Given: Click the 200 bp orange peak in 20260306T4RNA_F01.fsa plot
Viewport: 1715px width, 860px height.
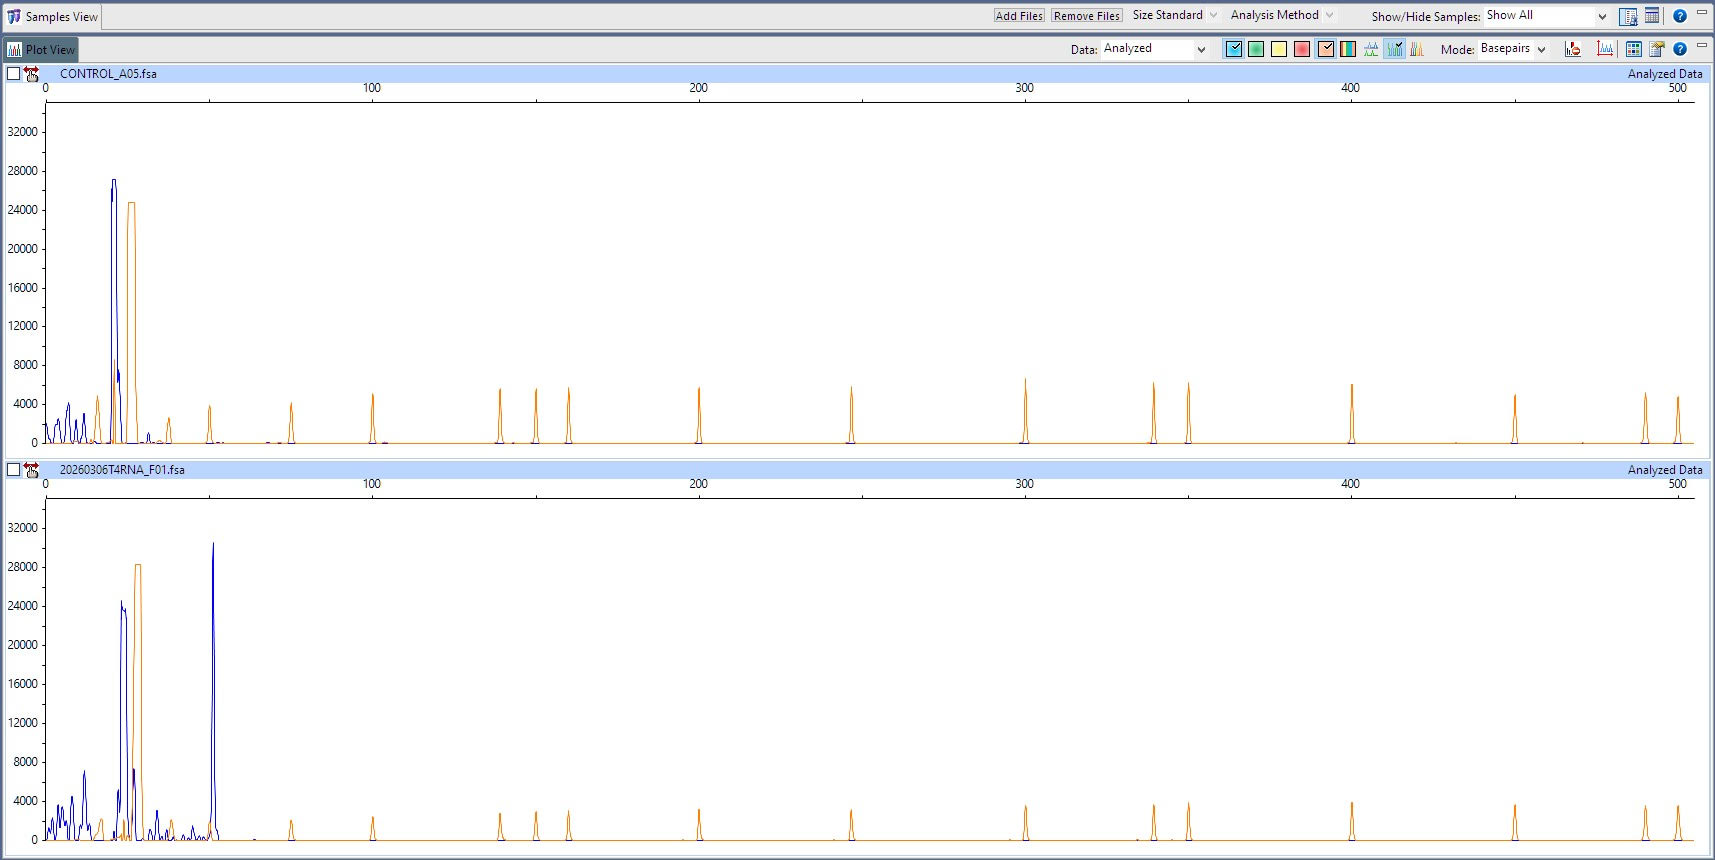Looking at the screenshot, I should [x=699, y=825].
